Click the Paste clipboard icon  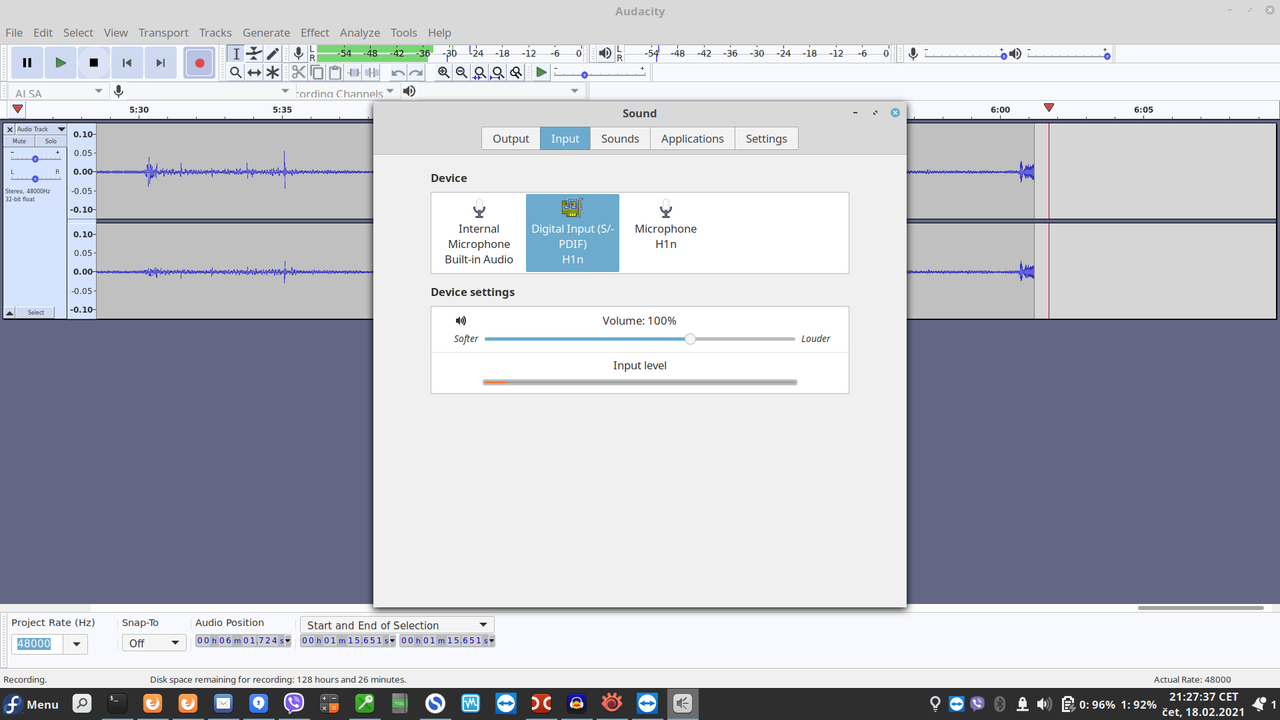pyautogui.click(x=335, y=72)
